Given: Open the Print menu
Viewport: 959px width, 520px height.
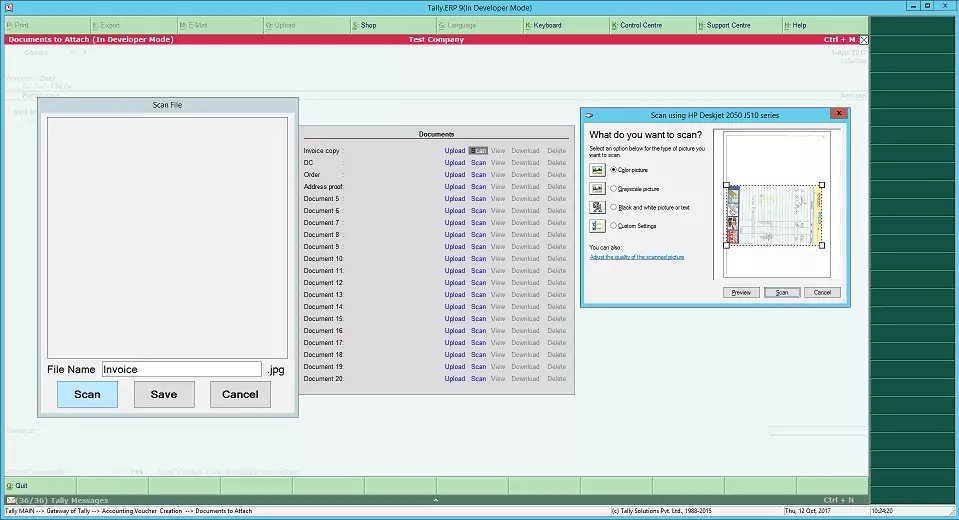Looking at the screenshot, I should (x=18, y=25).
